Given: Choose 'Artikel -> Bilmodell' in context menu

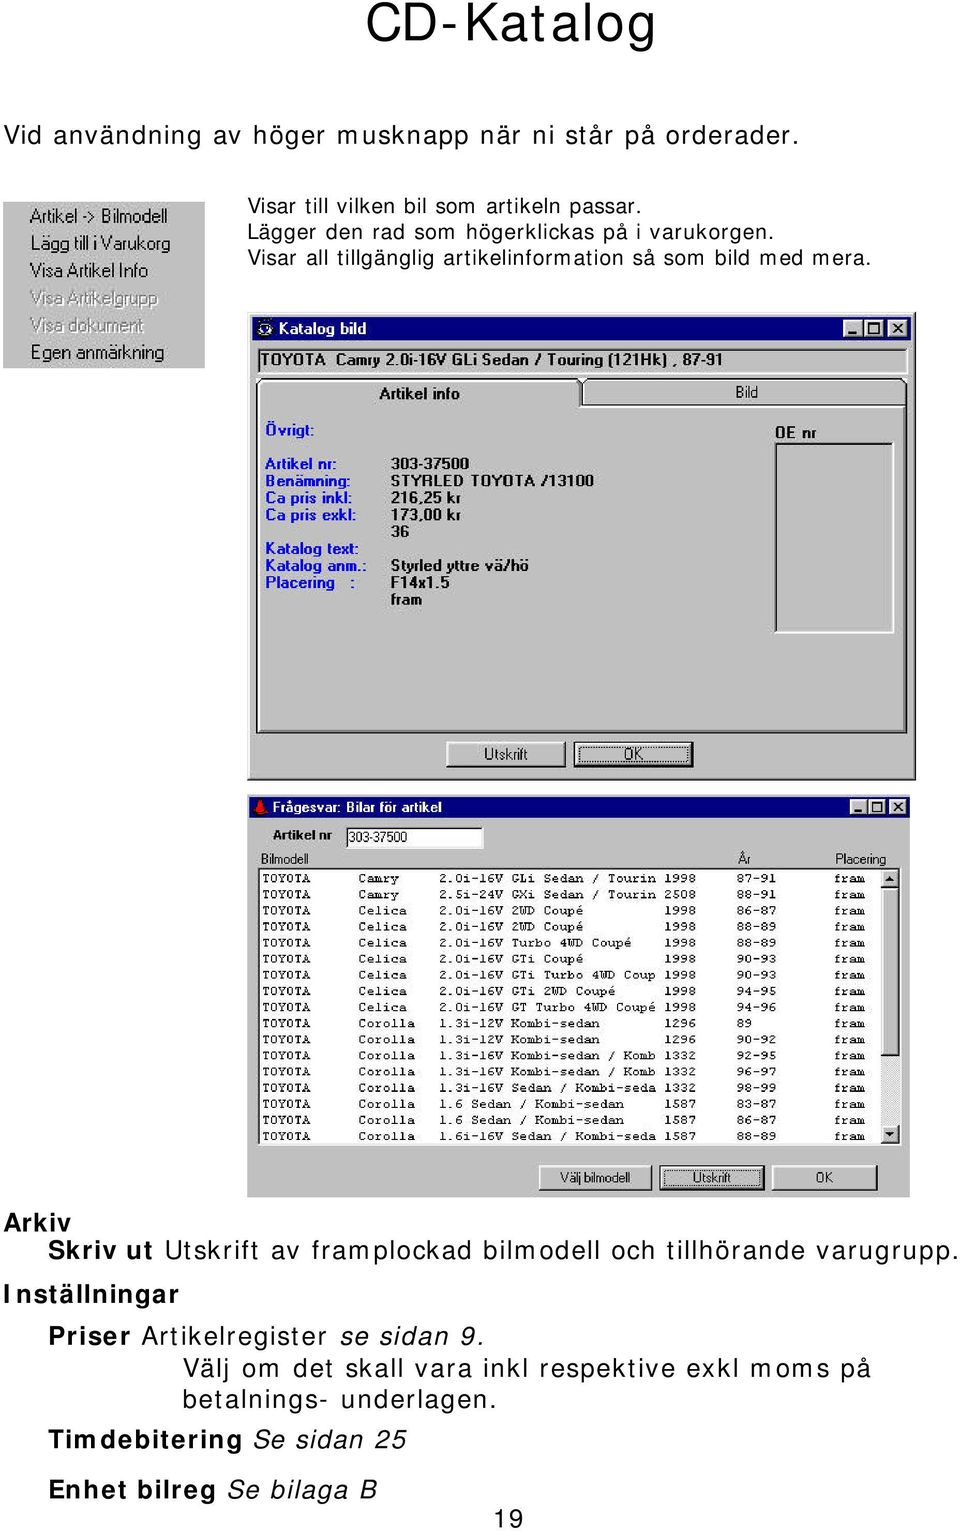Looking at the screenshot, I should [99, 216].
